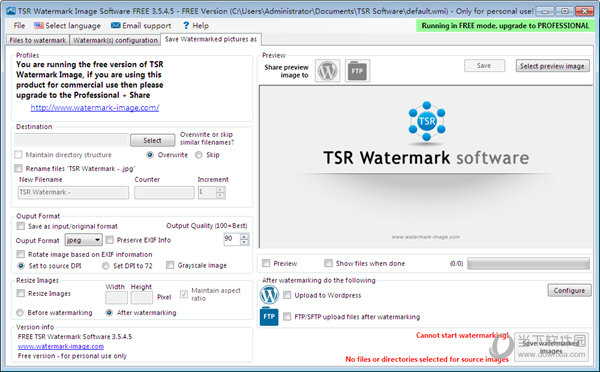This screenshot has width=600, height=372.
Task: Switch to Watermark(s) configuration tab
Action: [115, 40]
